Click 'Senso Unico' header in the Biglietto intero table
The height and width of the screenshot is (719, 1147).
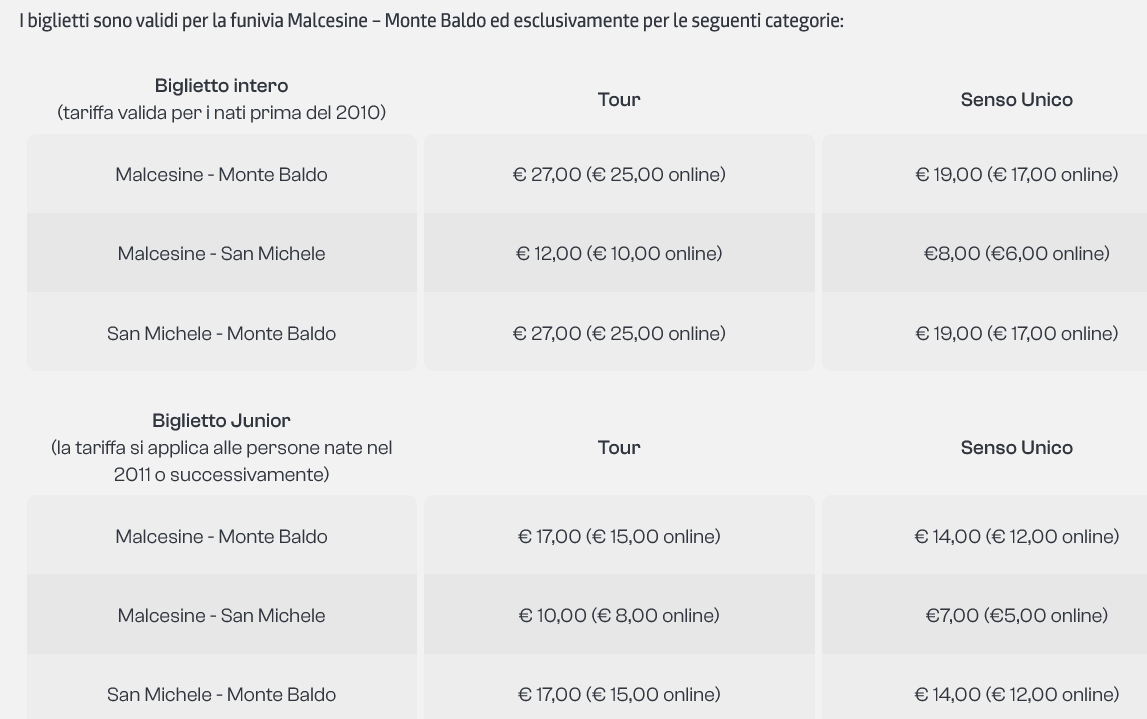tap(1016, 99)
